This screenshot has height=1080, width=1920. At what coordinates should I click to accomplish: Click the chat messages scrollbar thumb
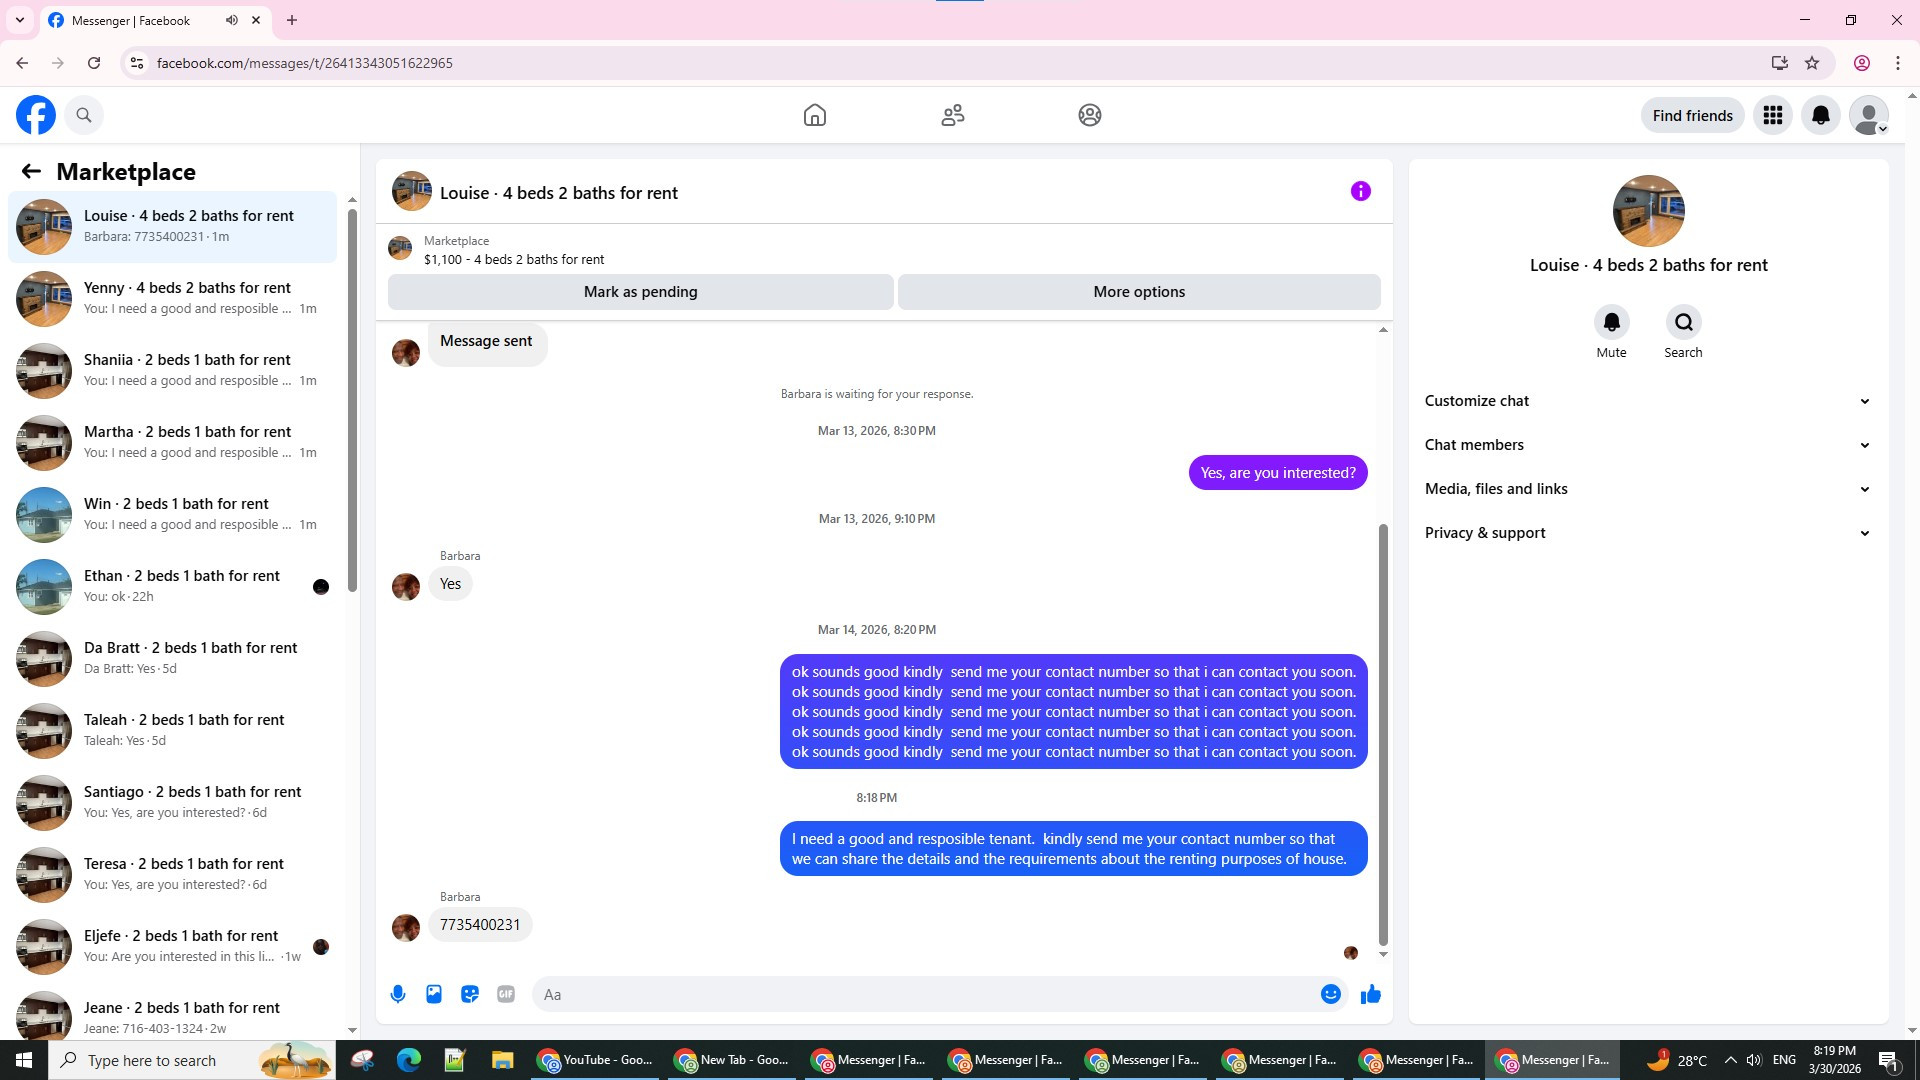[x=1383, y=735]
